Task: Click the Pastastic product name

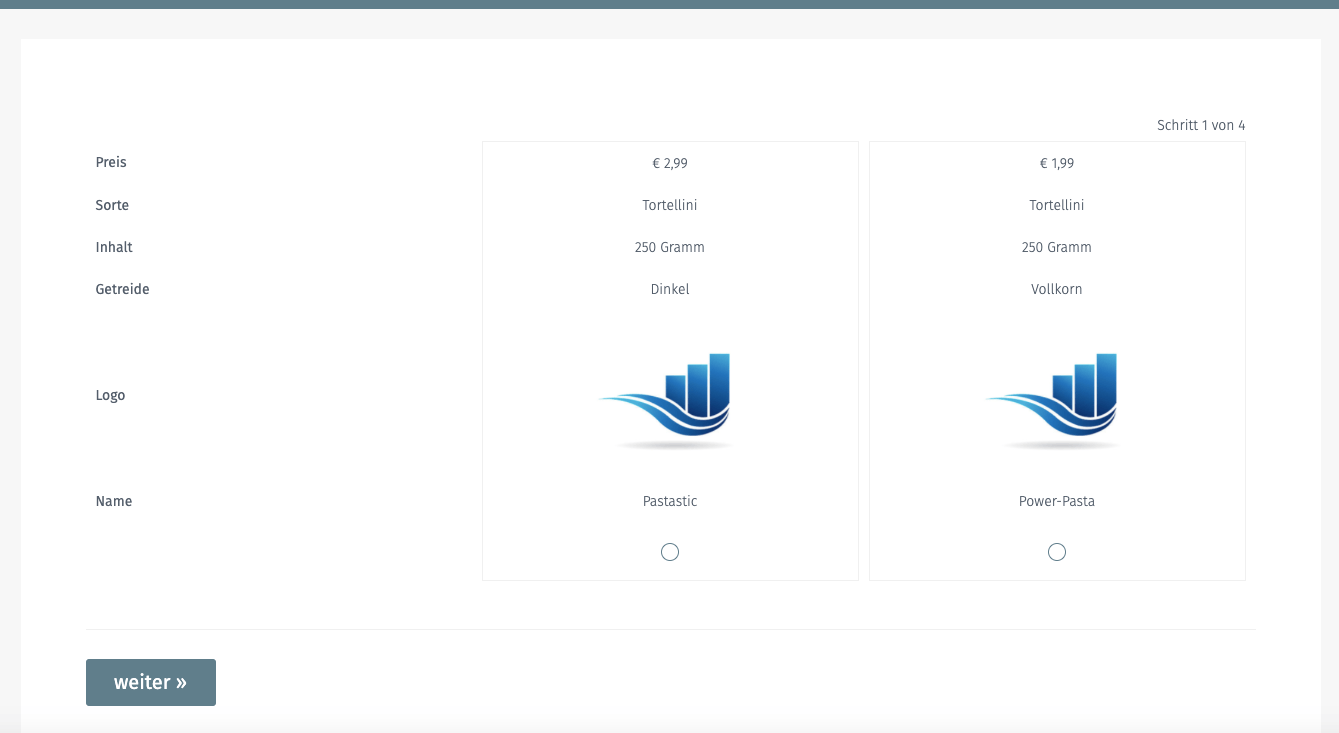Action: pos(670,501)
